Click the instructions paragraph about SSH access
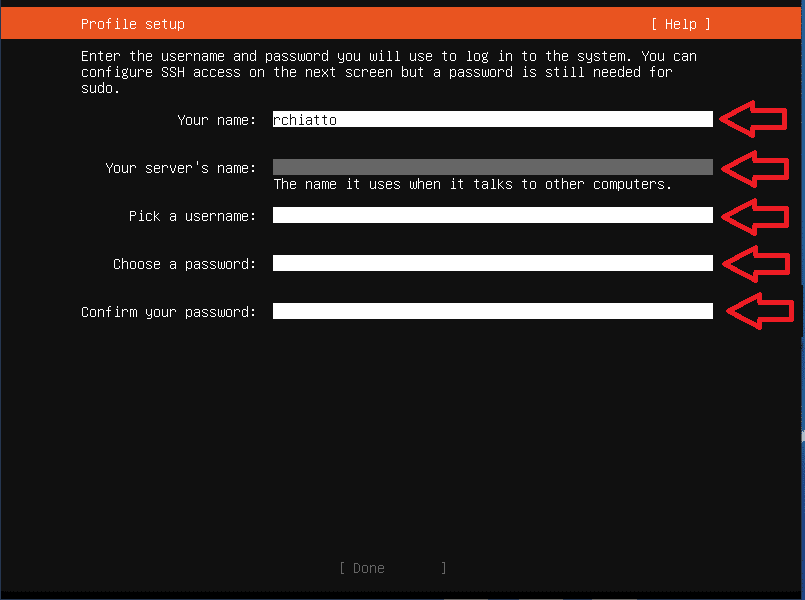The image size is (805, 600). click(389, 72)
